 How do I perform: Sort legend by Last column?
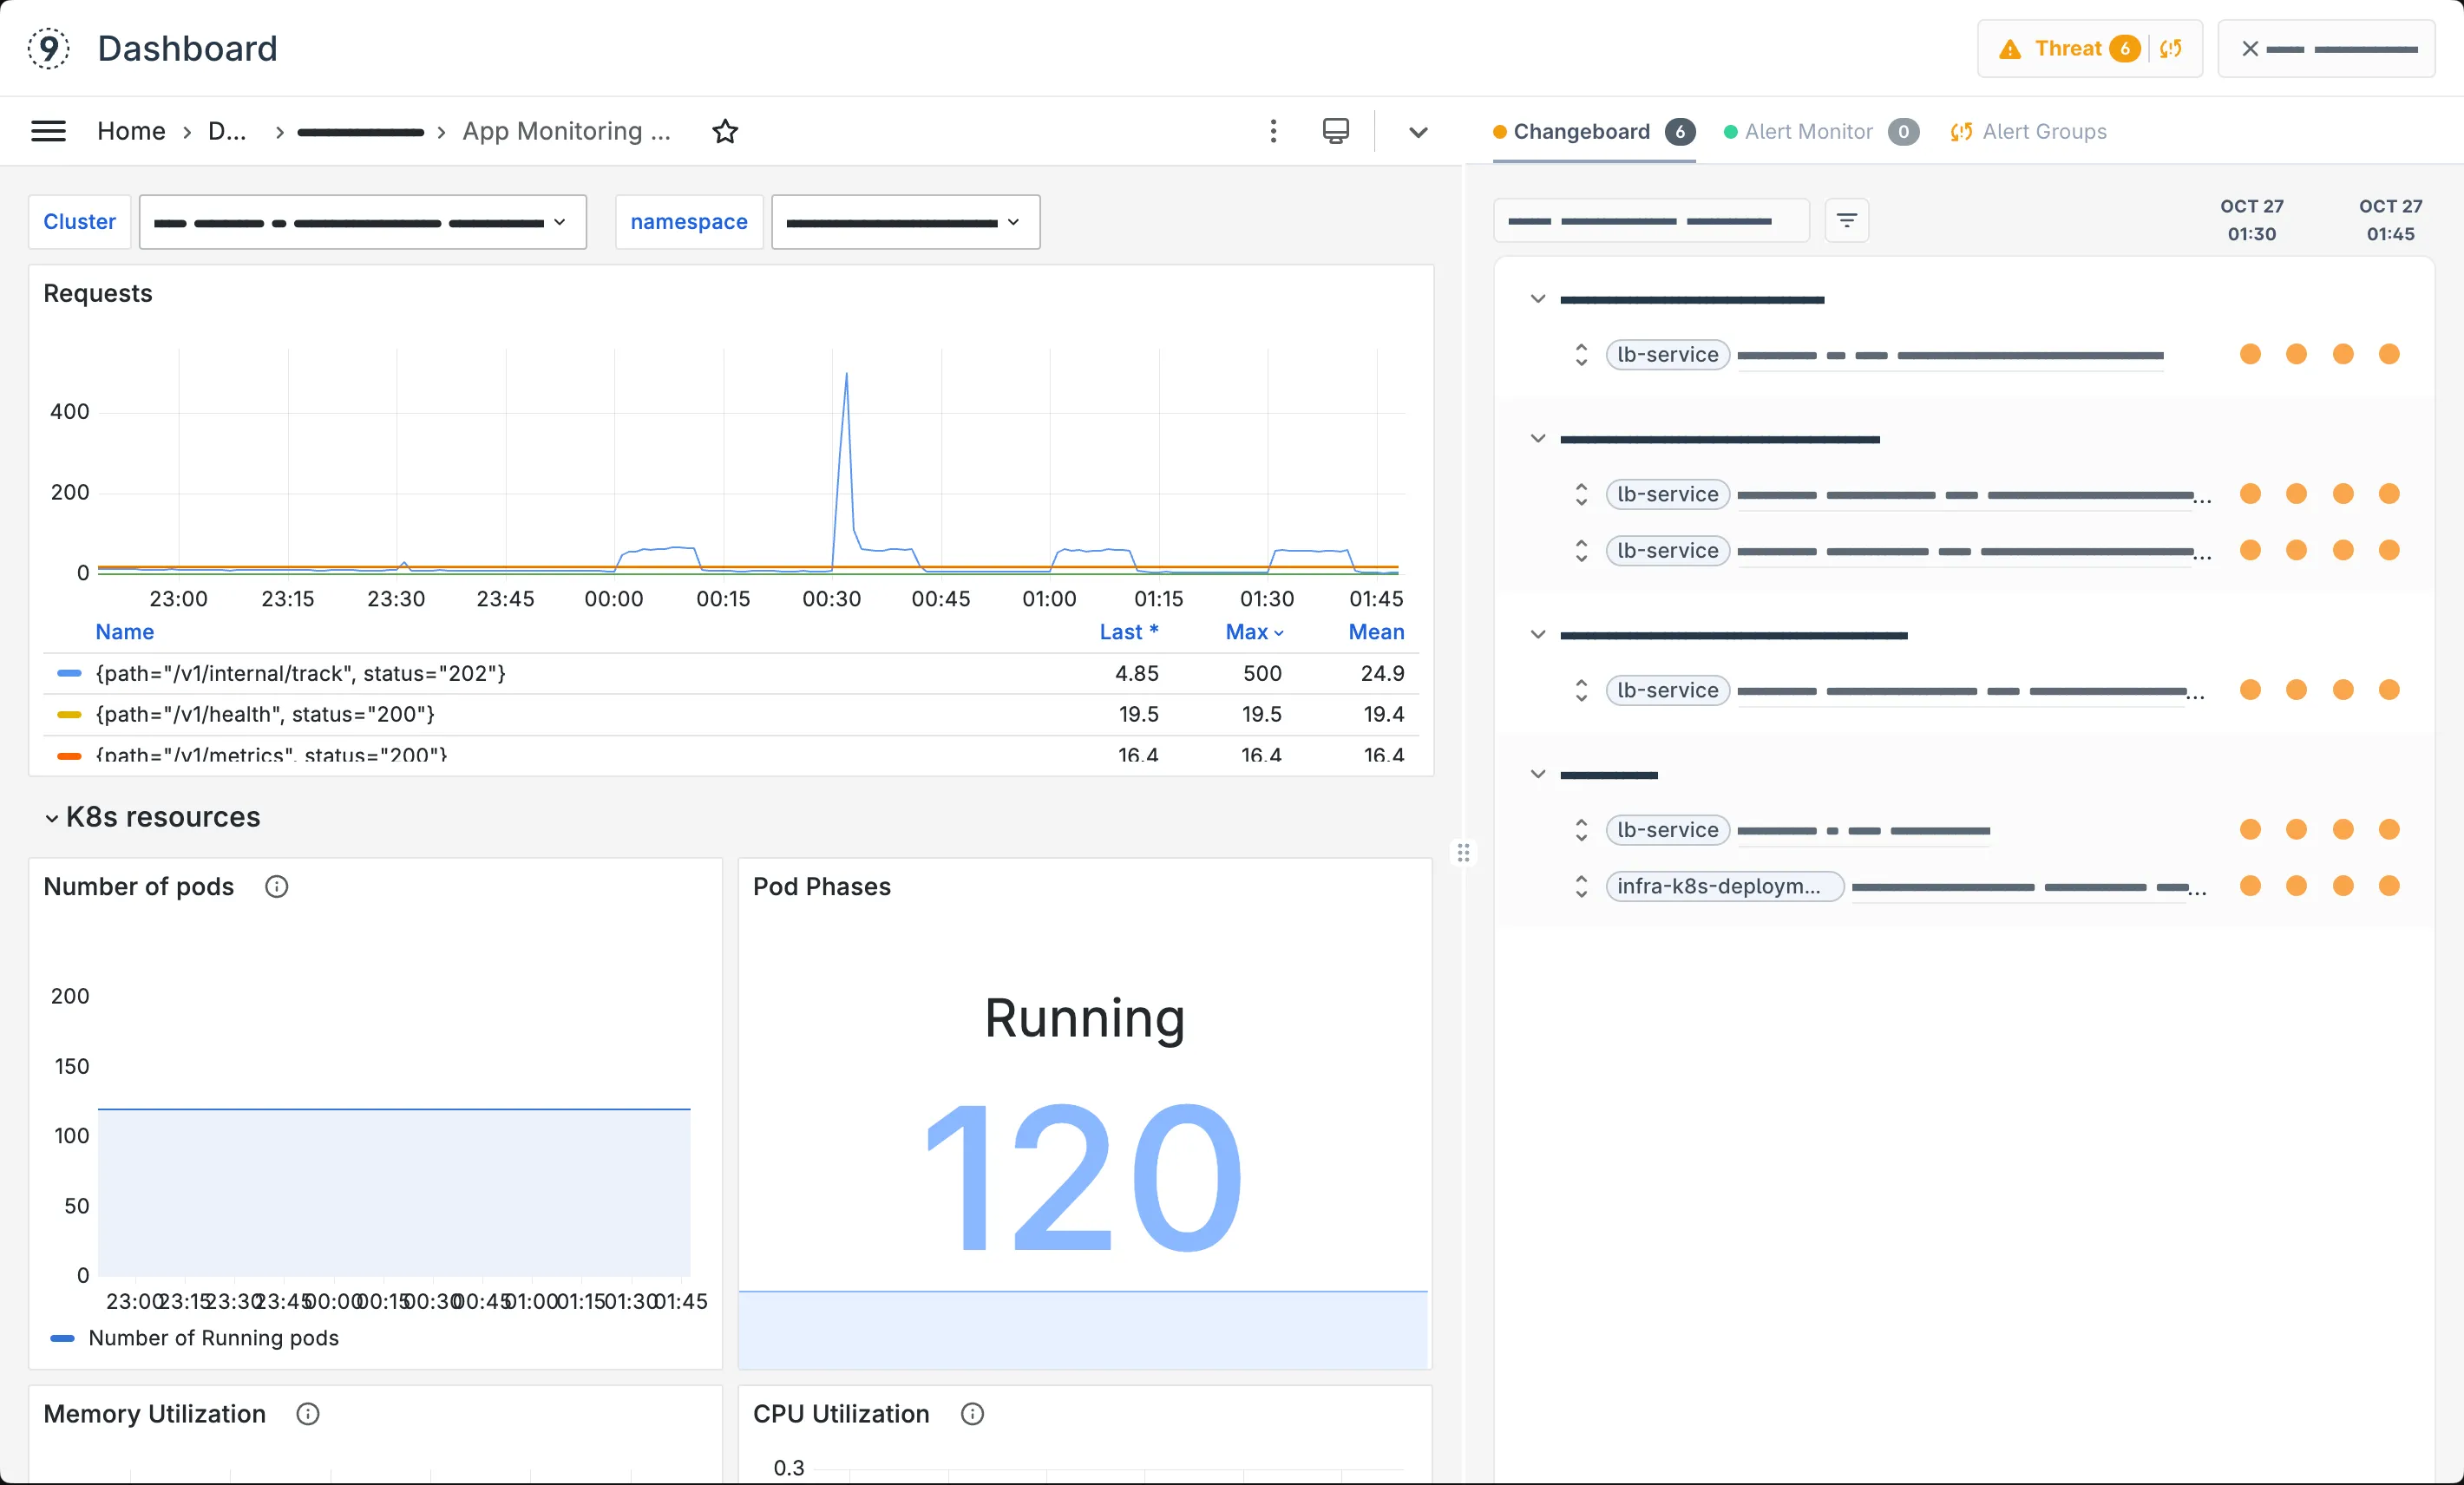point(1129,632)
